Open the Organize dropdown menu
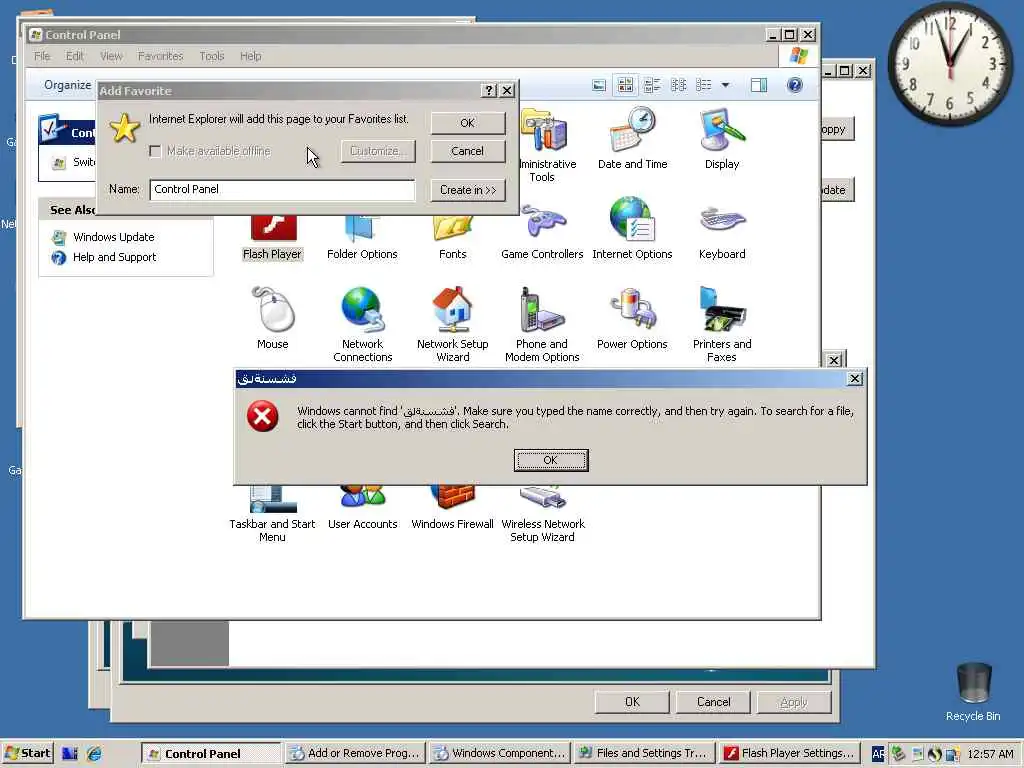 [x=67, y=85]
